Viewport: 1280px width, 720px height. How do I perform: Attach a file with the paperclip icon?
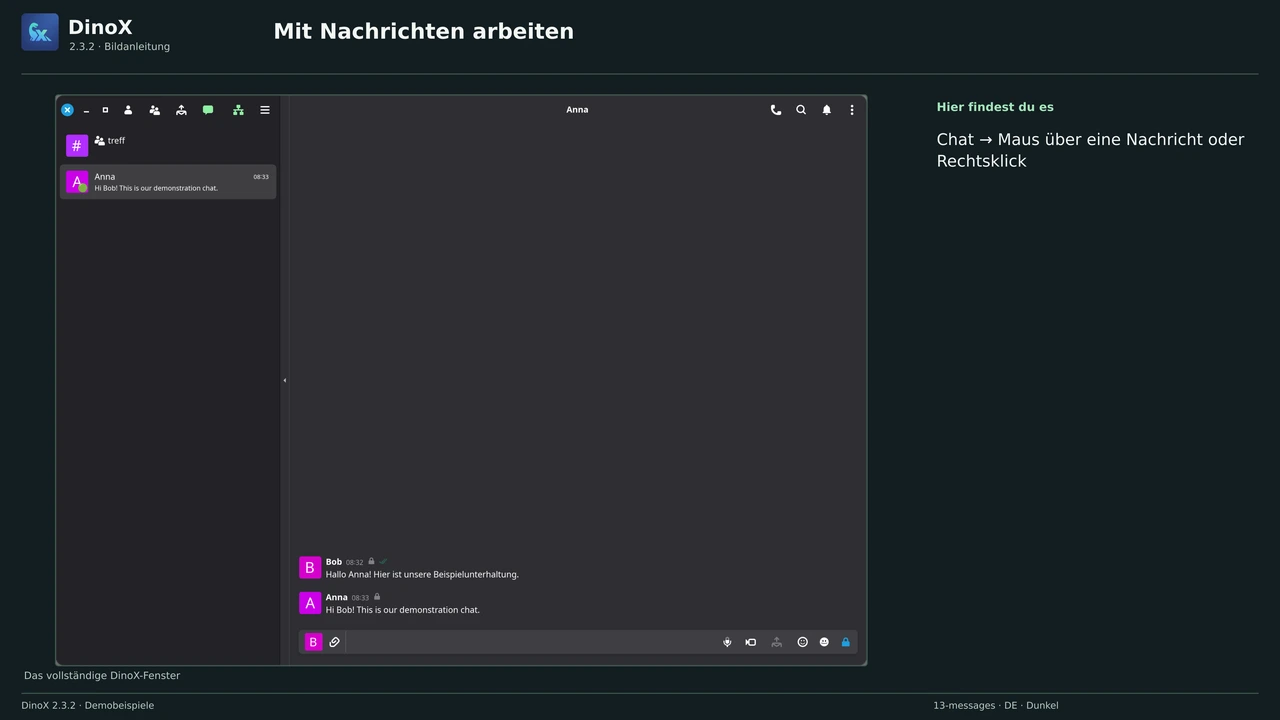[x=335, y=642]
